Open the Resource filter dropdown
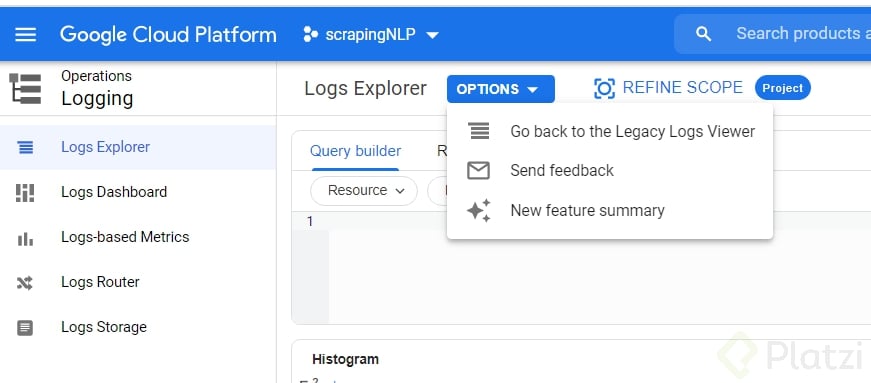Viewport: 871px width, 383px height. [x=364, y=191]
